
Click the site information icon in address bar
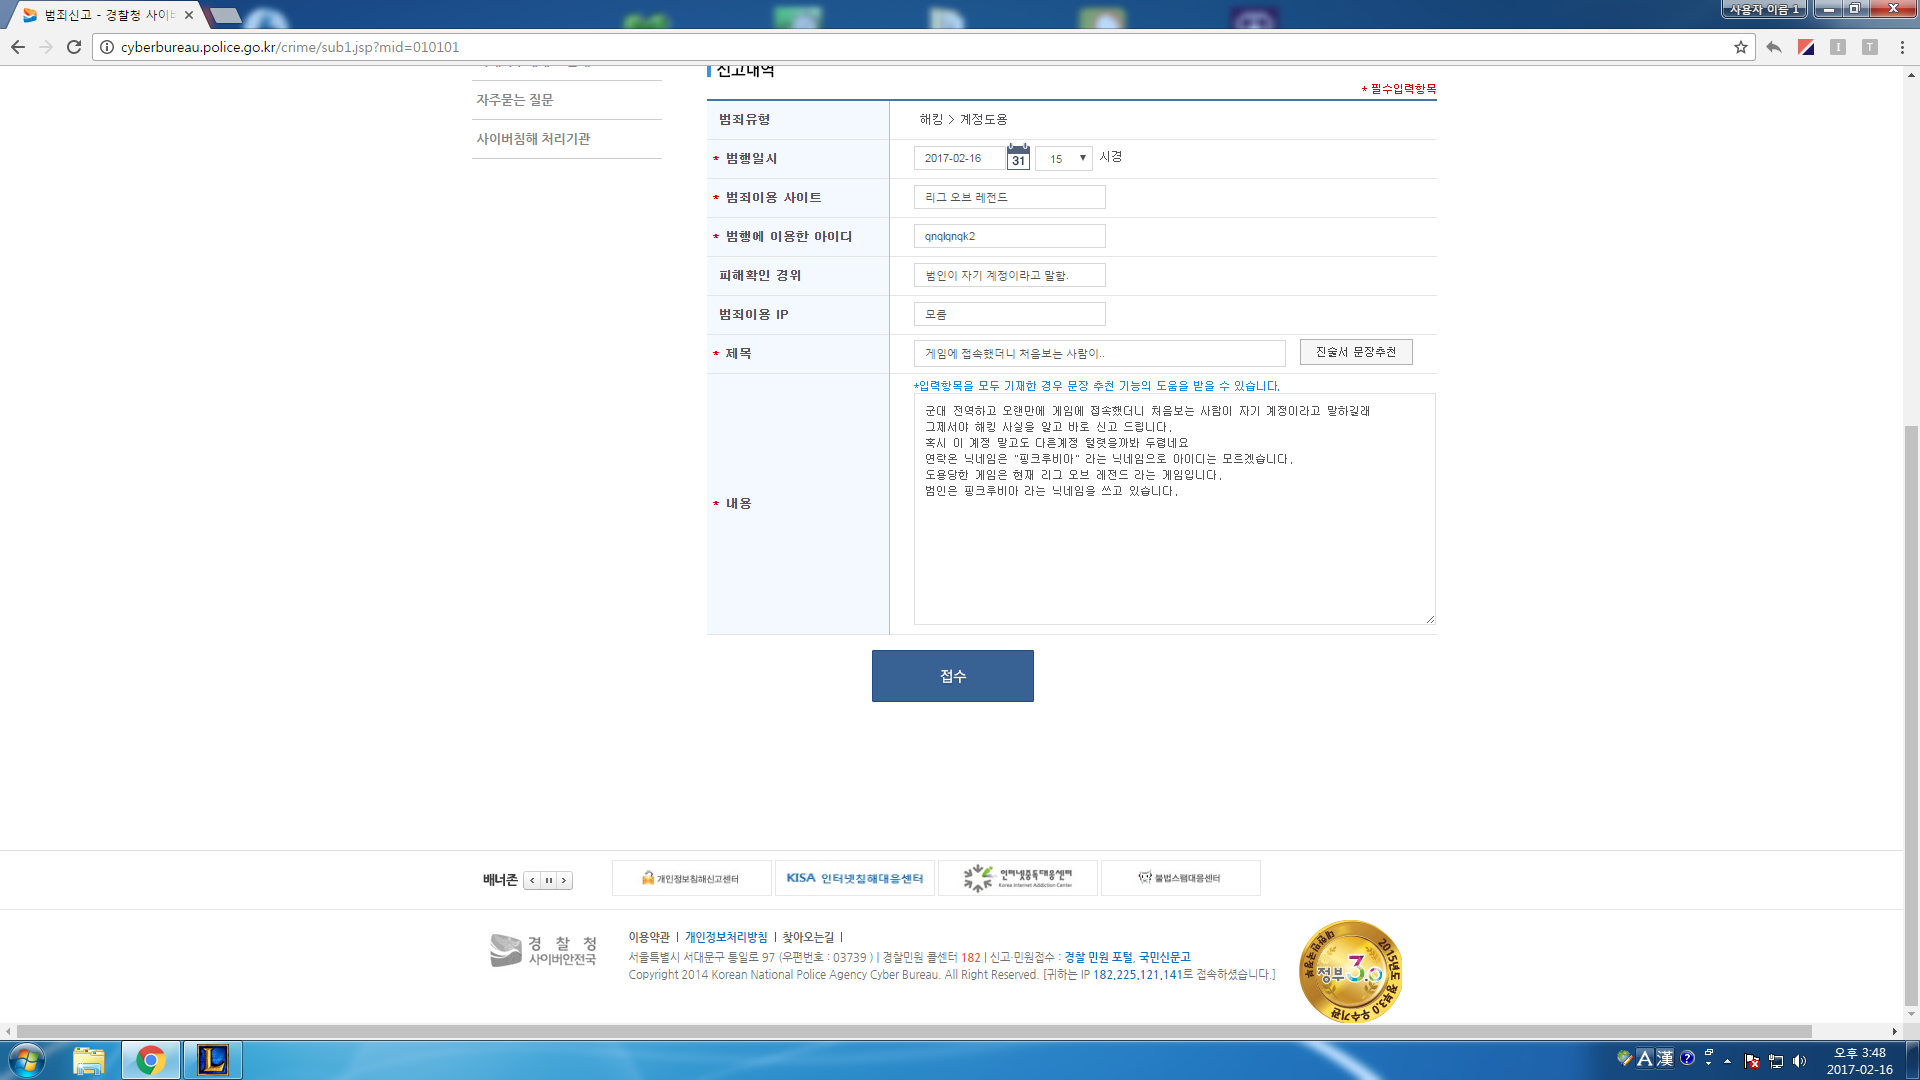(x=107, y=47)
